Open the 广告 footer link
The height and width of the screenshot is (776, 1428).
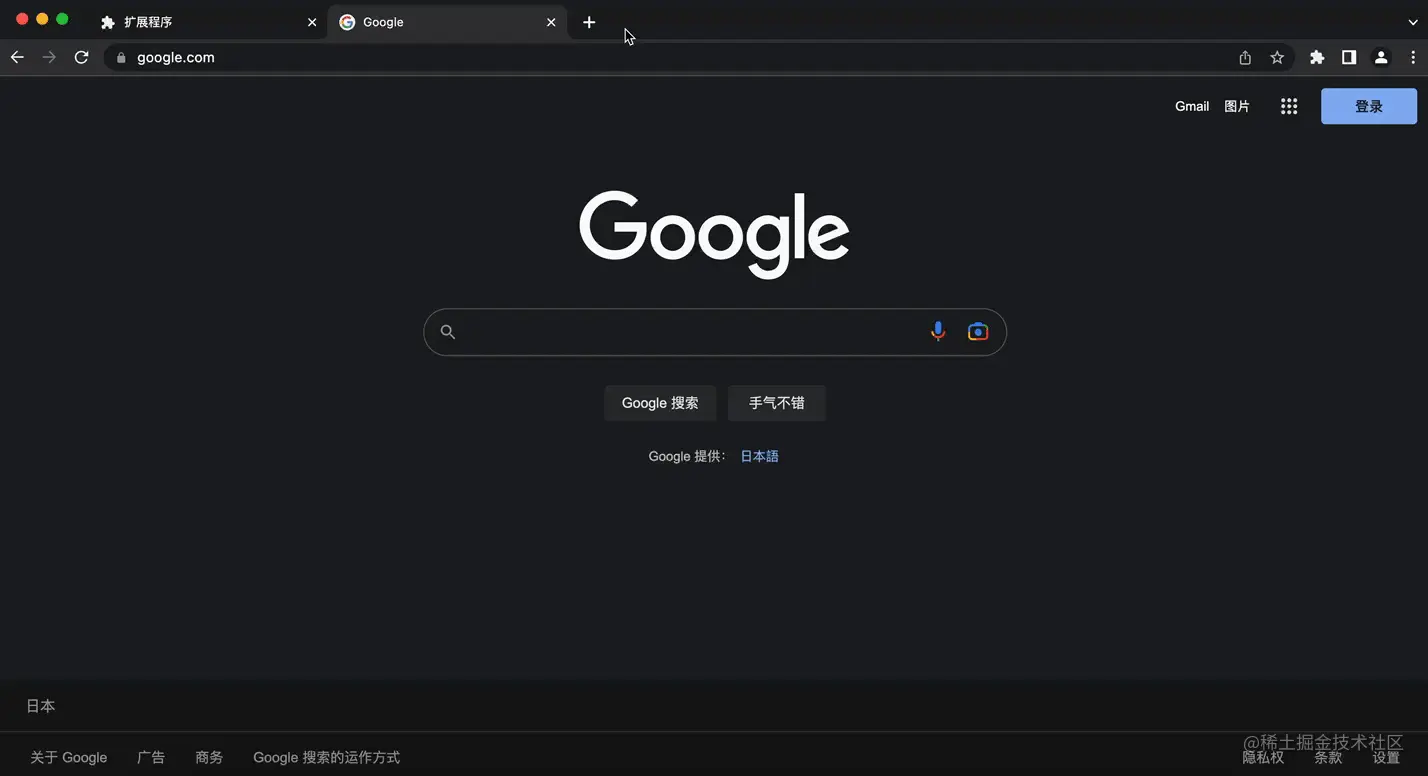pos(151,757)
